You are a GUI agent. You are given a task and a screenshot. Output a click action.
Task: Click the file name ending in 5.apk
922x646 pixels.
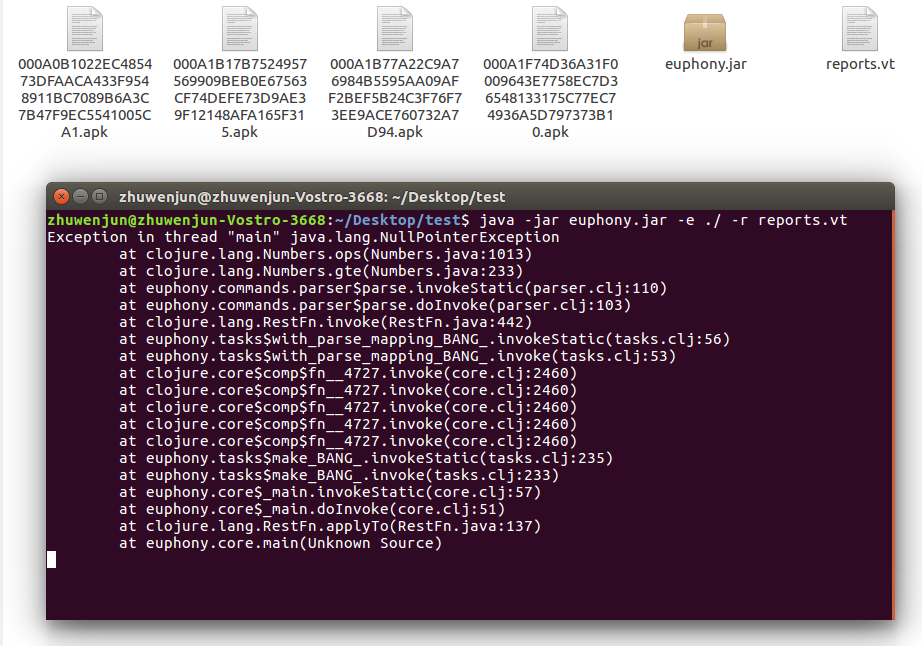coord(240,98)
